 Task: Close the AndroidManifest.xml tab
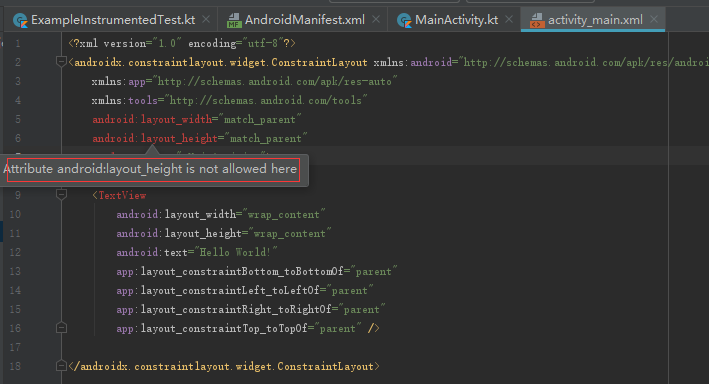pos(376,19)
